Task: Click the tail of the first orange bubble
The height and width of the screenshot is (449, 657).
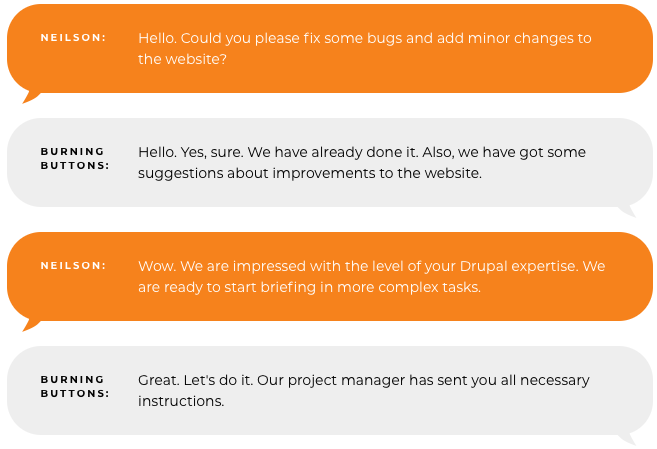Action: coord(32,97)
